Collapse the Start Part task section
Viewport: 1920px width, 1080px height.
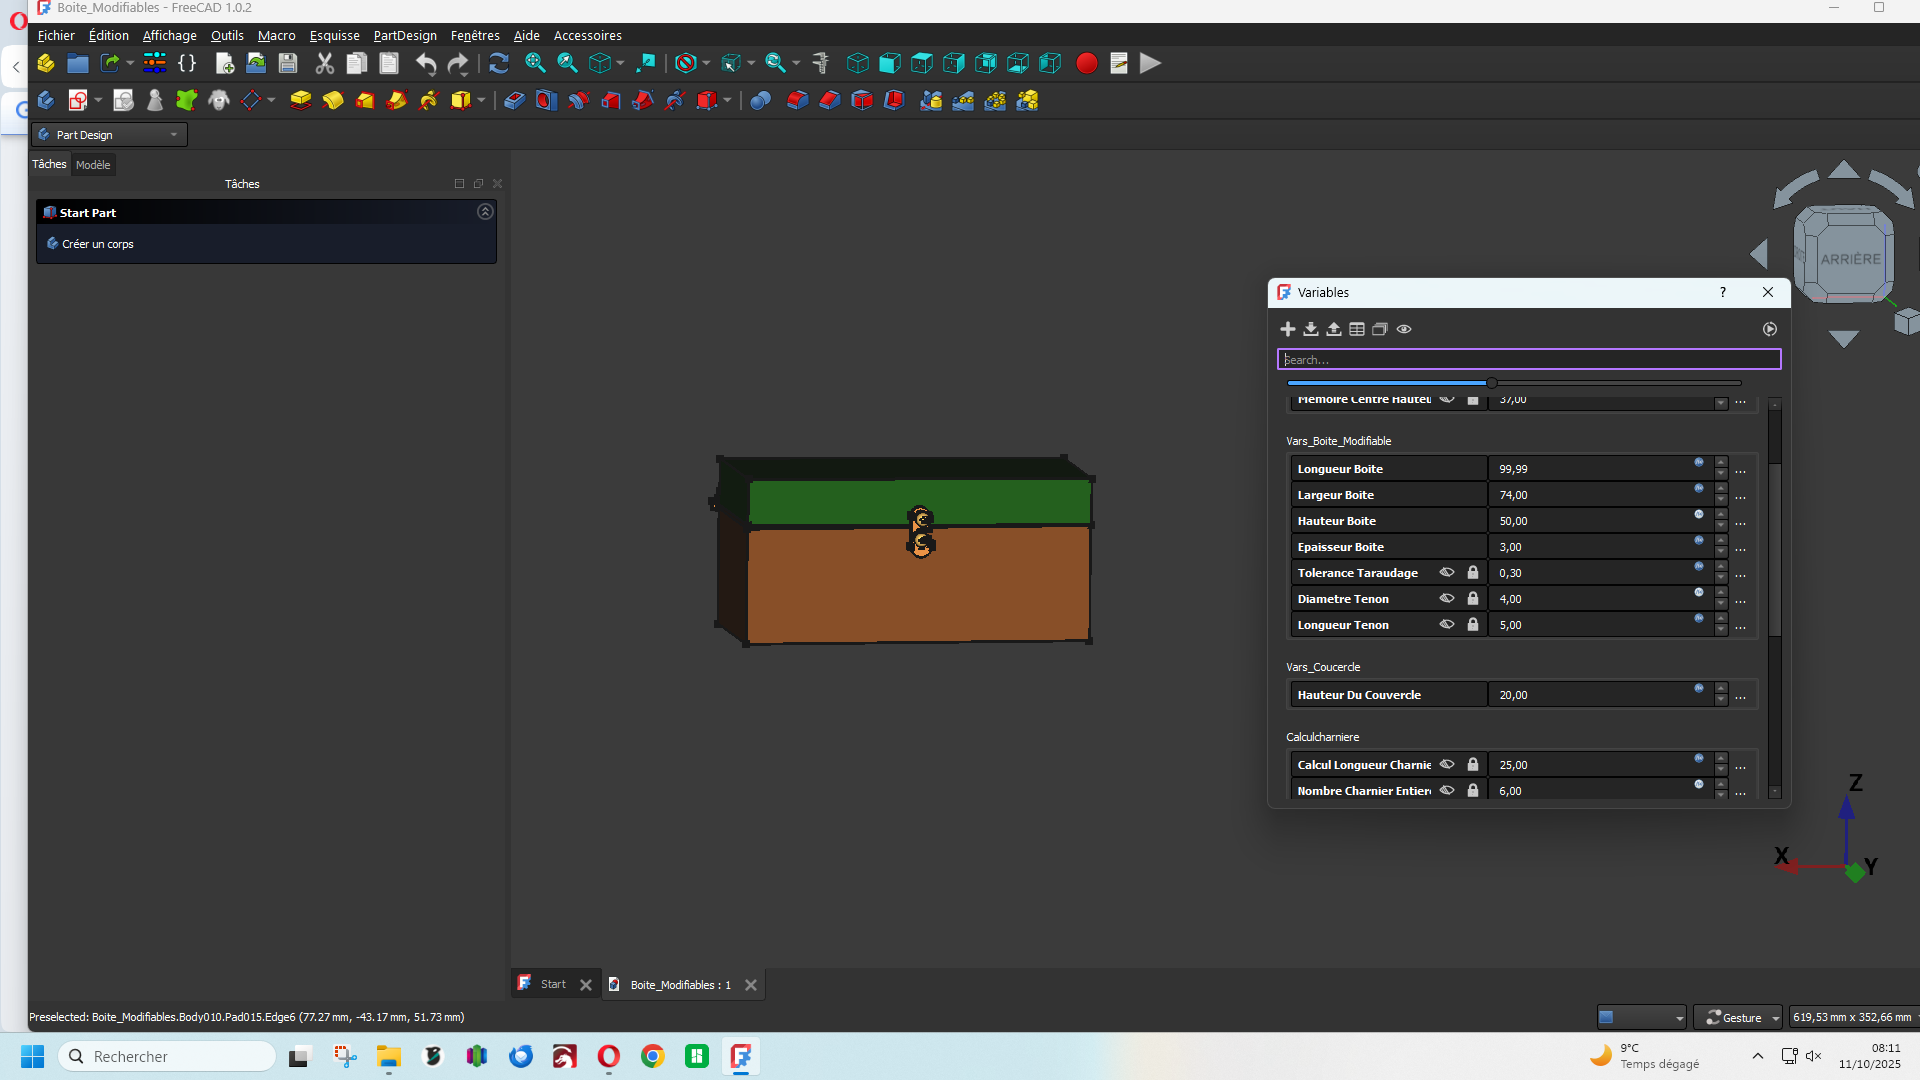point(485,212)
